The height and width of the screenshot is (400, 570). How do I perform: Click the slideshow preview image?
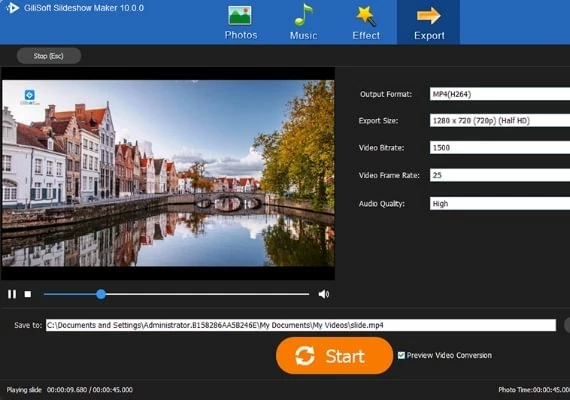(x=168, y=173)
